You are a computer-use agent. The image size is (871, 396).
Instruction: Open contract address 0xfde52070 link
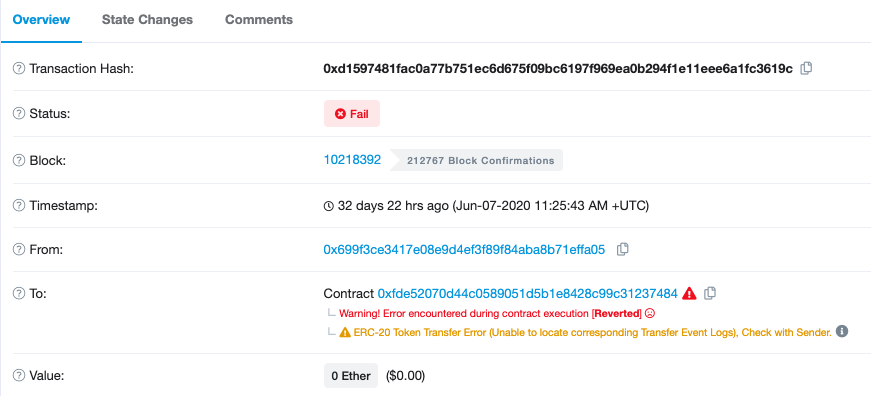528,293
